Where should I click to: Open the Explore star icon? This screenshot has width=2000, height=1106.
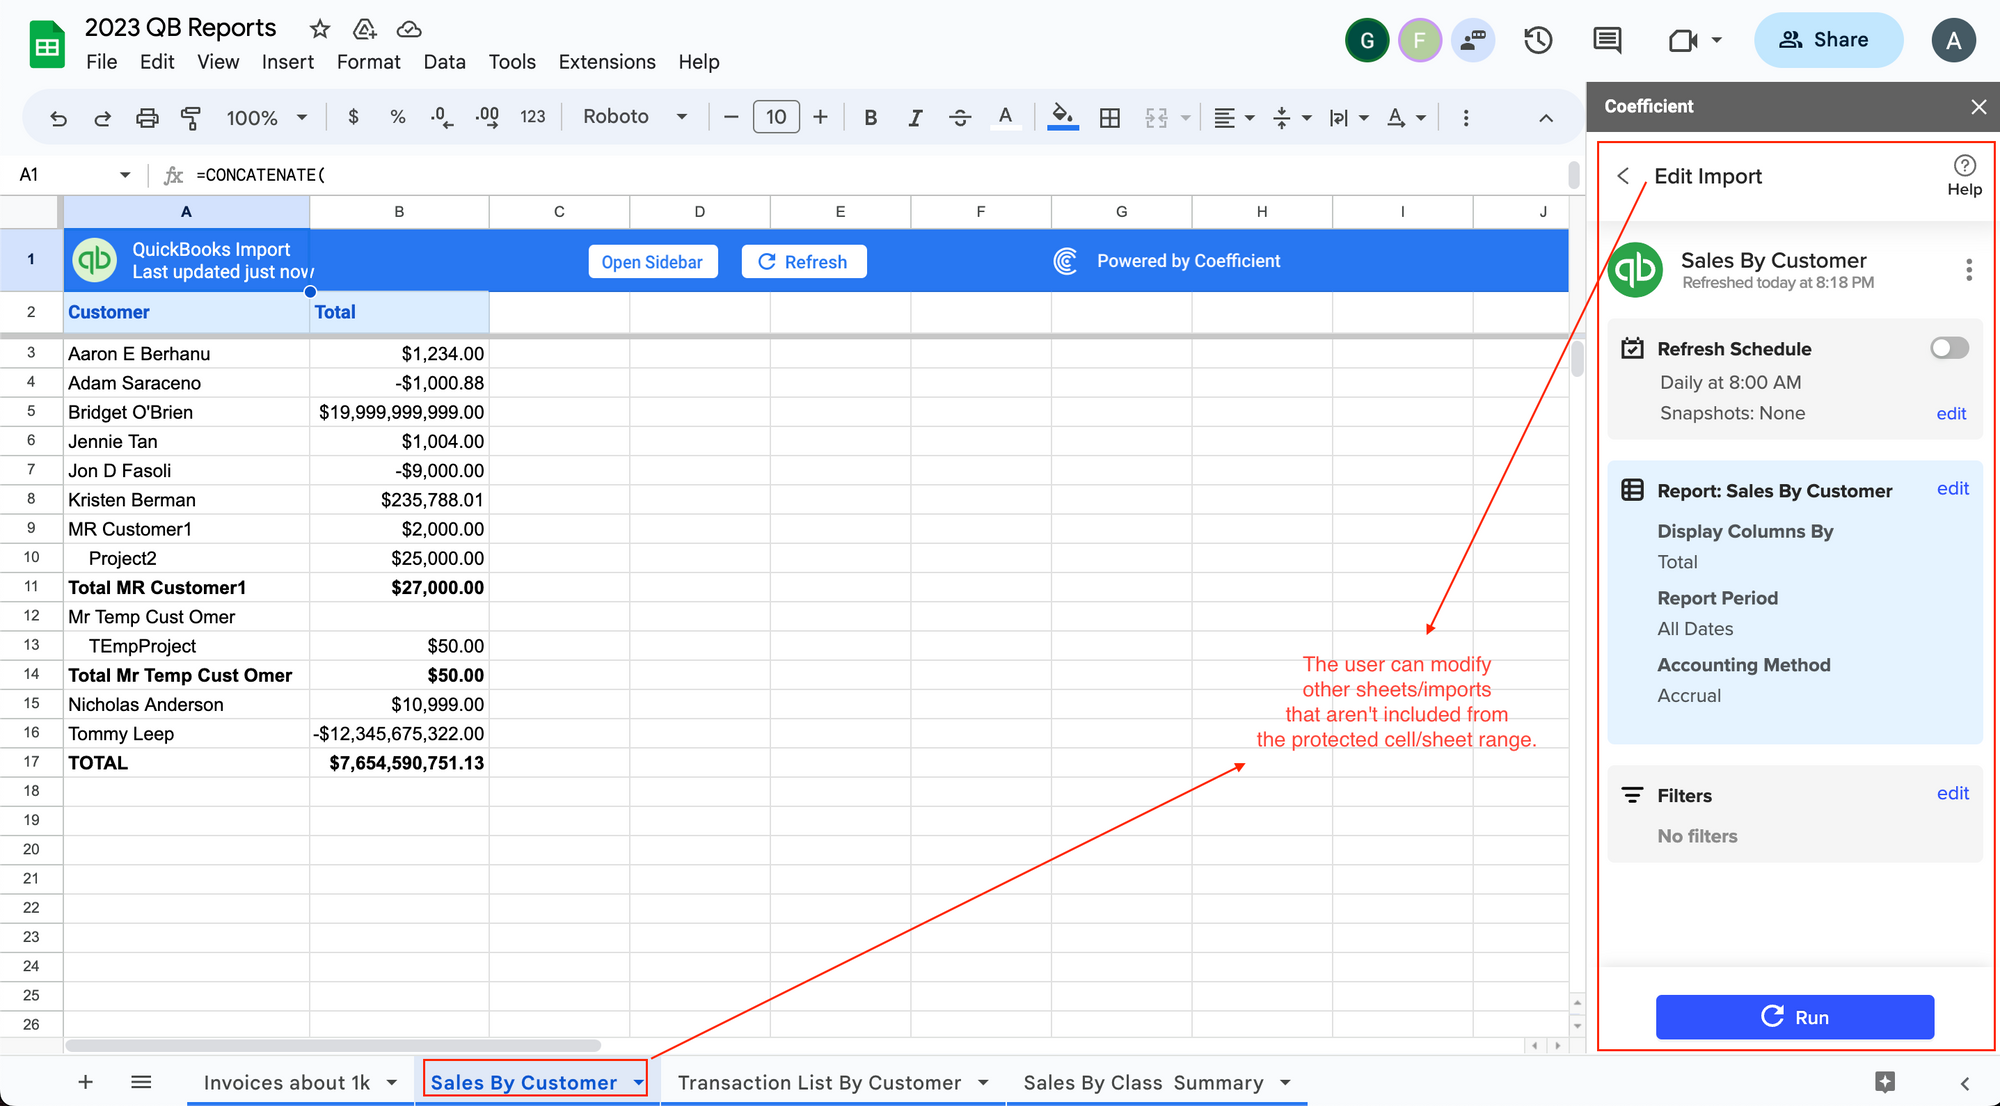[x=1885, y=1082]
